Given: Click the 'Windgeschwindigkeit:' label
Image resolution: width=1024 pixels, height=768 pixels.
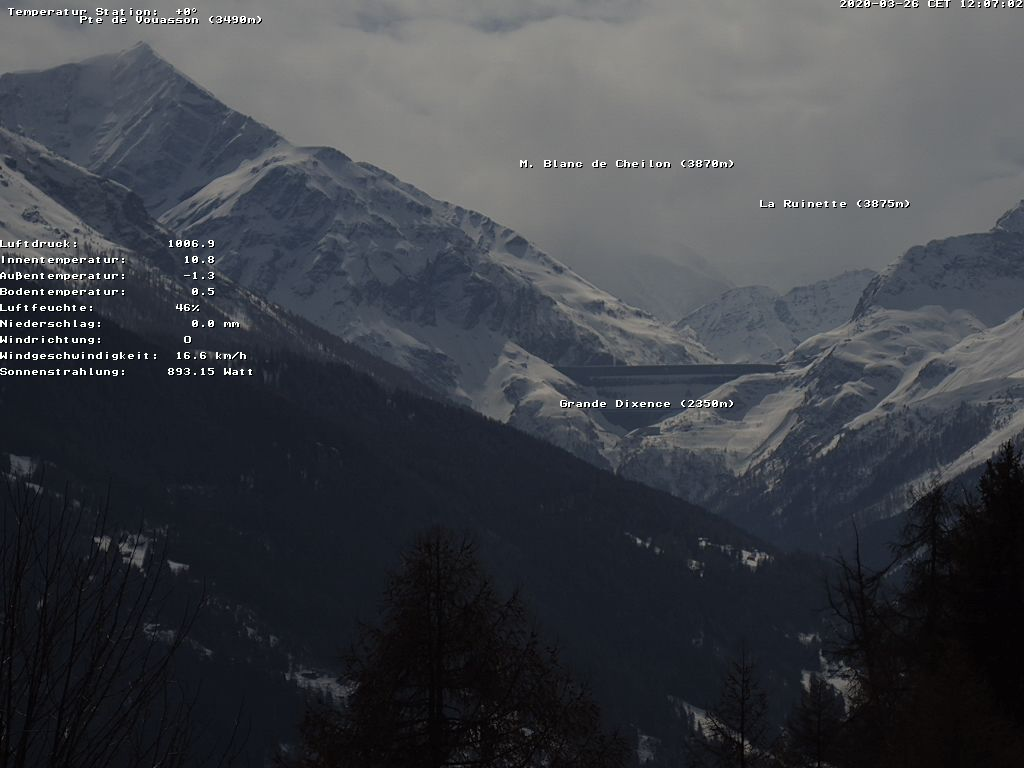Looking at the screenshot, I should click(x=79, y=356).
